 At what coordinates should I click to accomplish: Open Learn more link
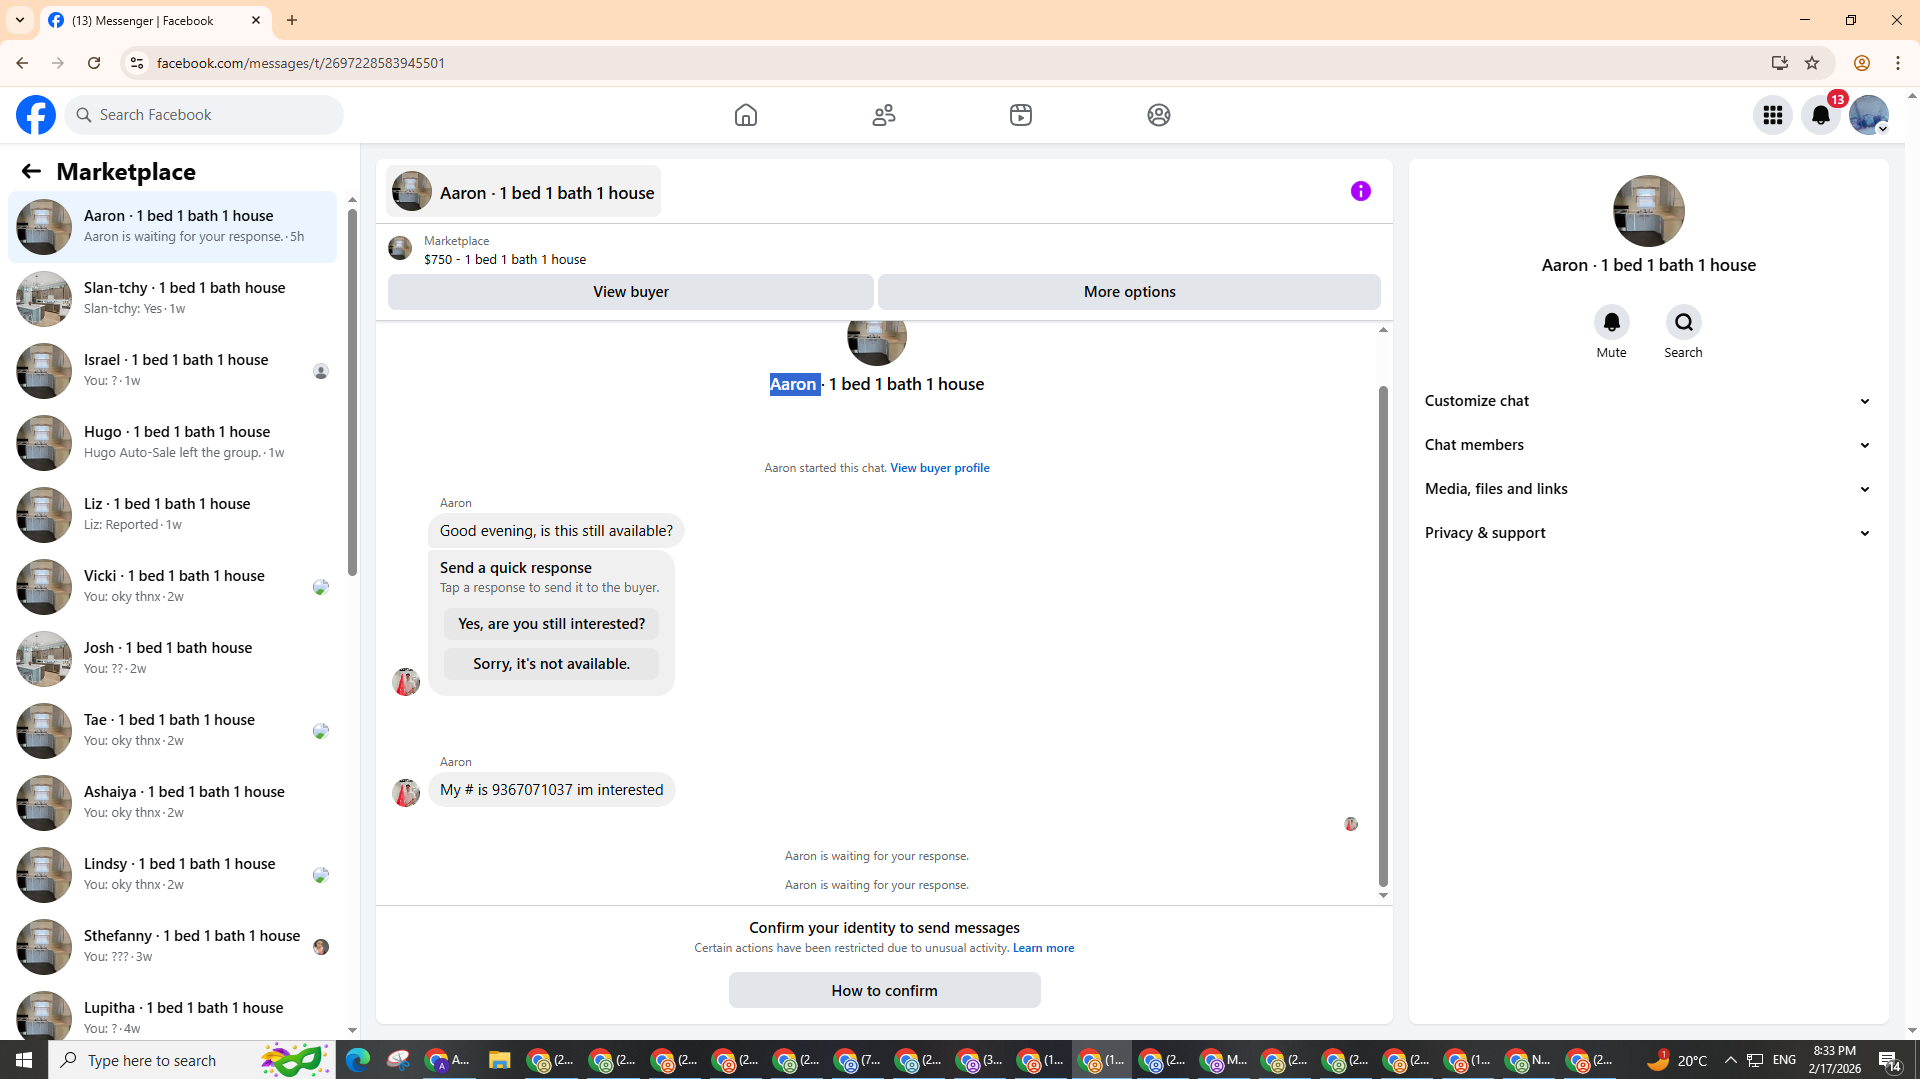(1043, 948)
